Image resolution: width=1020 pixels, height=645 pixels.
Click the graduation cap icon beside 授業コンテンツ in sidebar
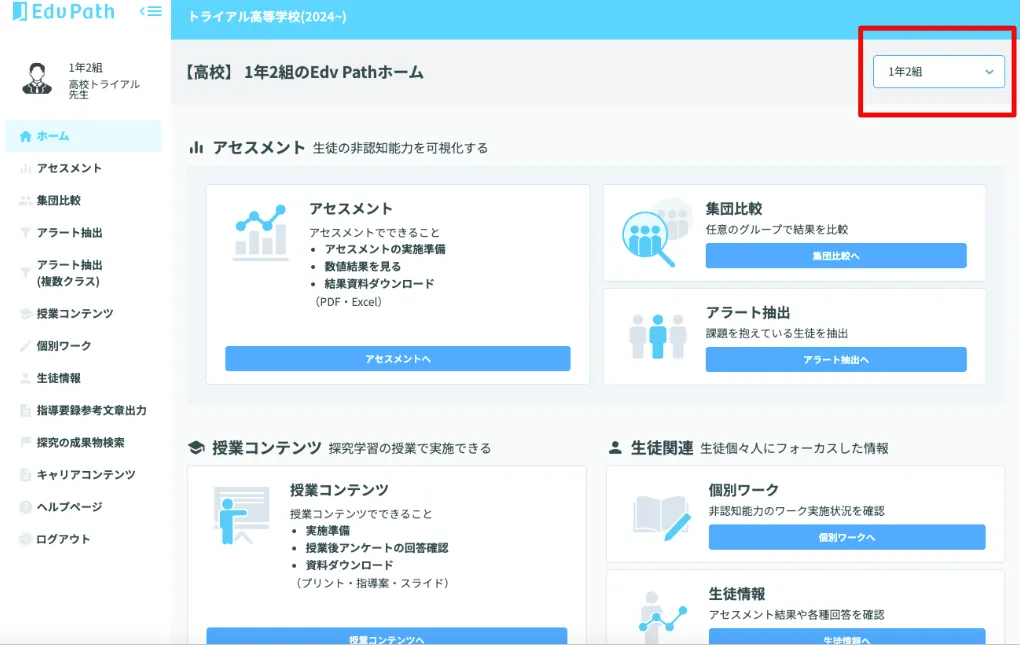tap(25, 314)
